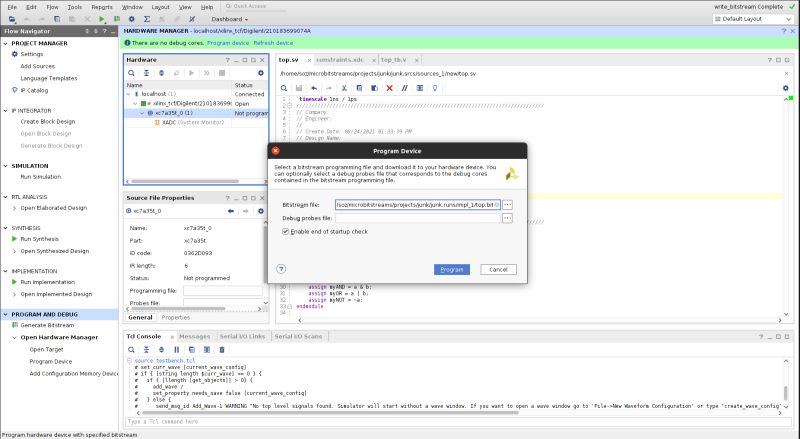Toggle Enable end of startup check

(285, 231)
